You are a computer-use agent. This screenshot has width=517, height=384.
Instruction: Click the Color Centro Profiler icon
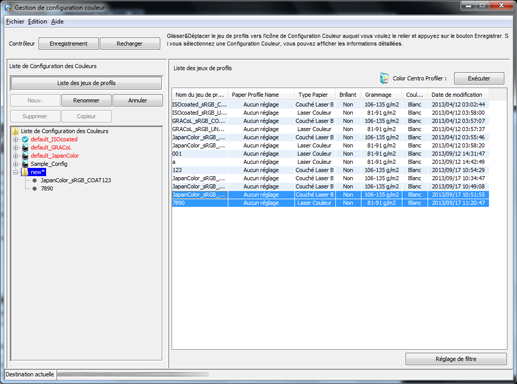[384, 78]
